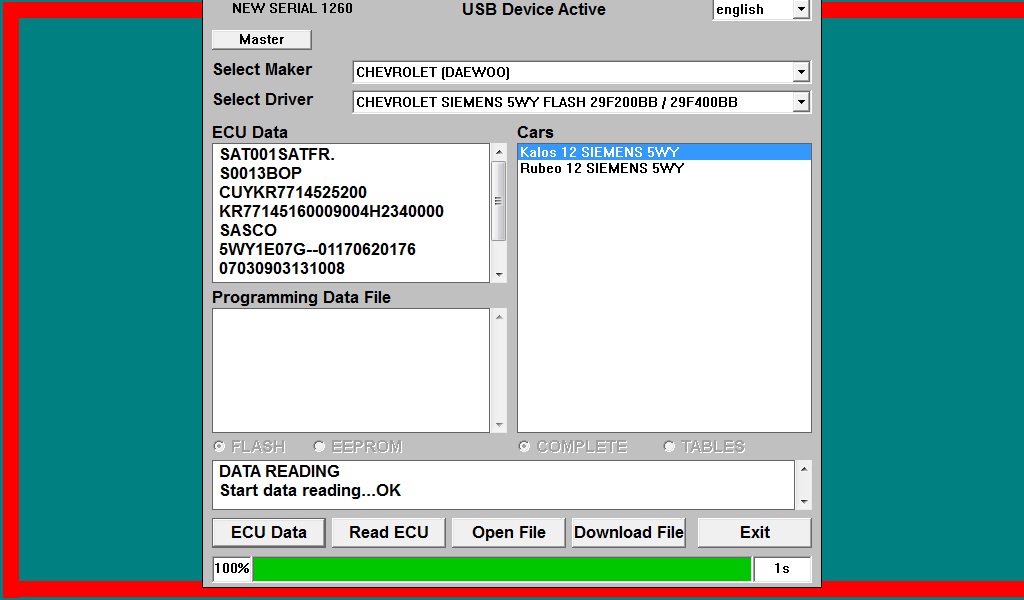The image size is (1024, 600).
Task: Click inside the empty Programming Data File box
Action: pyautogui.click(x=351, y=370)
